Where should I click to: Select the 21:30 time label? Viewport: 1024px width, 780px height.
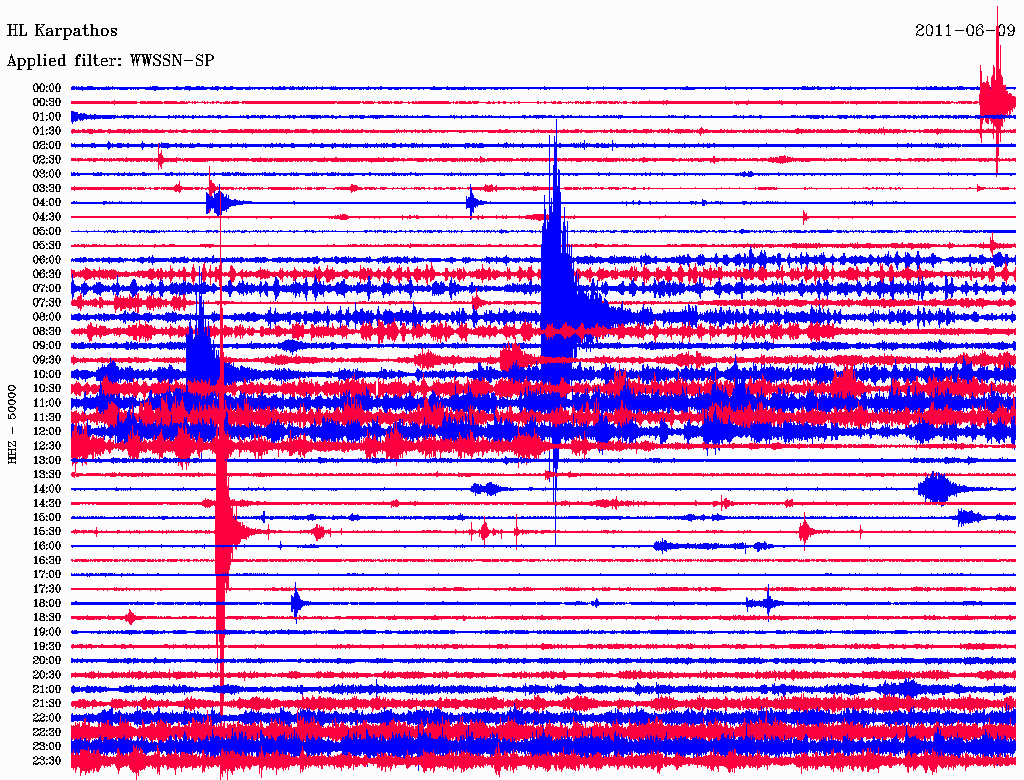(x=46, y=704)
